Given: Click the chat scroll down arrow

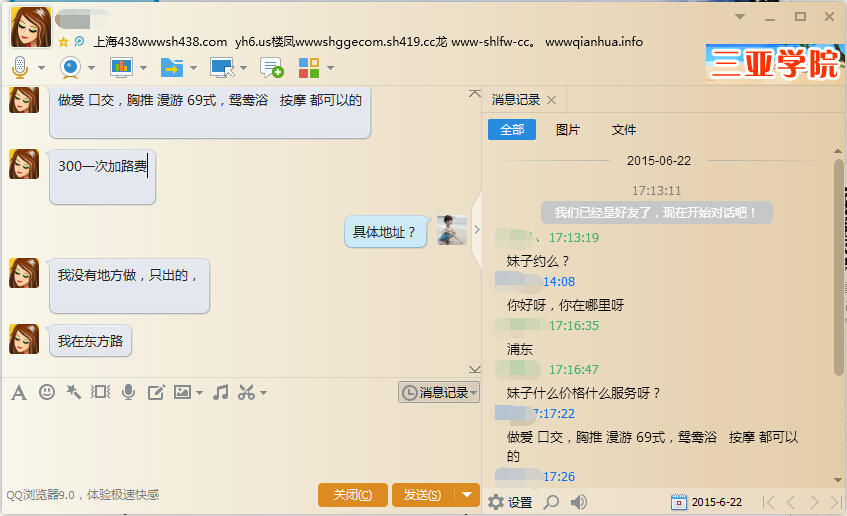Looking at the screenshot, I should [475, 370].
